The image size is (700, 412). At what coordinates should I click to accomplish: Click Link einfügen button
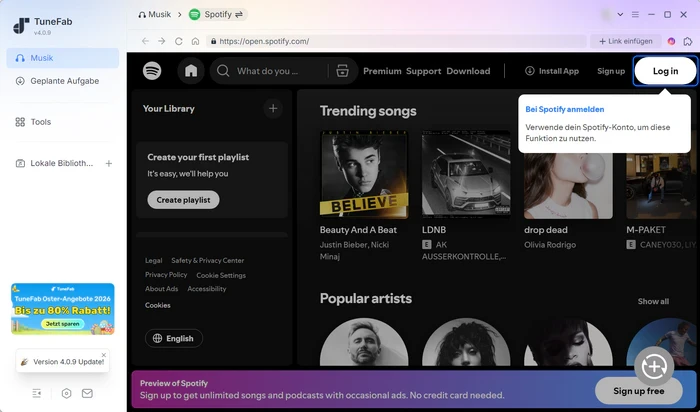[x=625, y=41]
